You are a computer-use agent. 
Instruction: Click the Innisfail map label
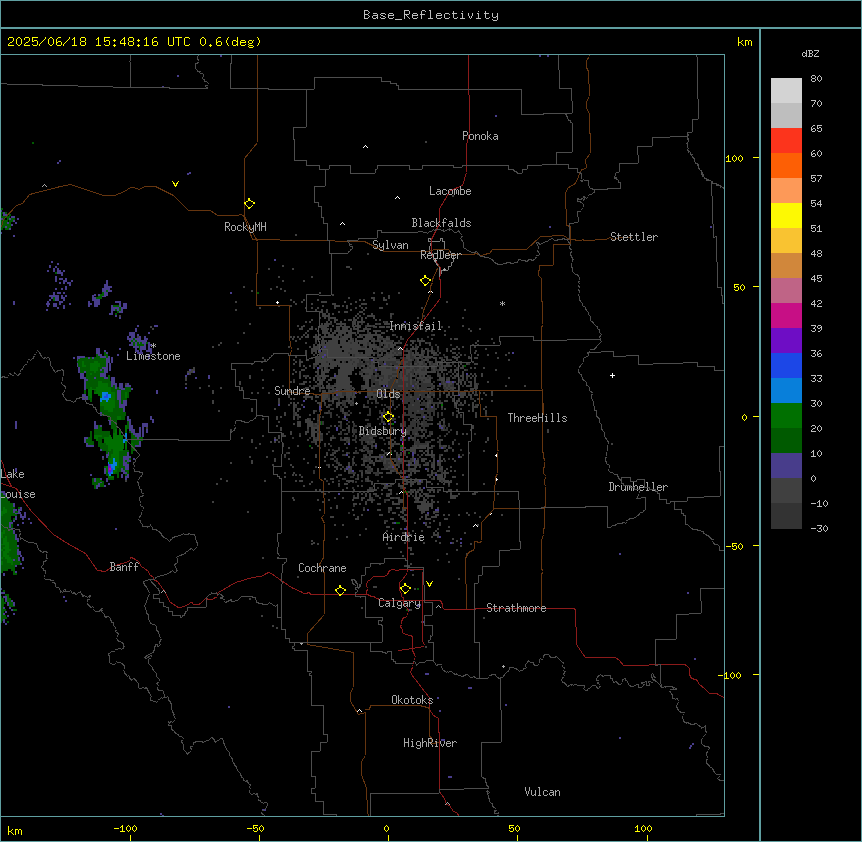416,326
